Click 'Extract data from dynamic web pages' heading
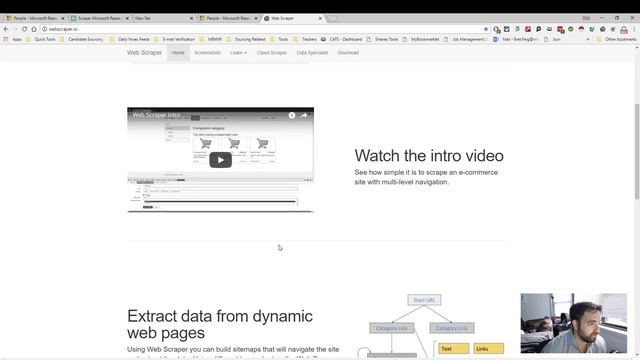 pyautogui.click(x=220, y=324)
